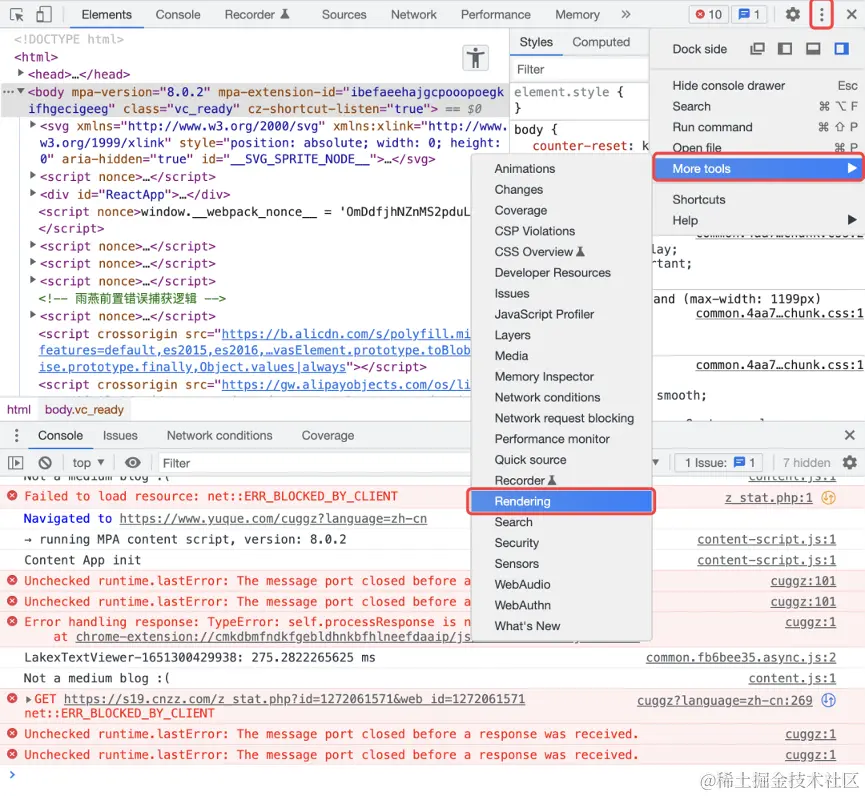The width and height of the screenshot is (866, 797).
Task: Open the three-dot customize DevTools menu
Action: tap(821, 14)
